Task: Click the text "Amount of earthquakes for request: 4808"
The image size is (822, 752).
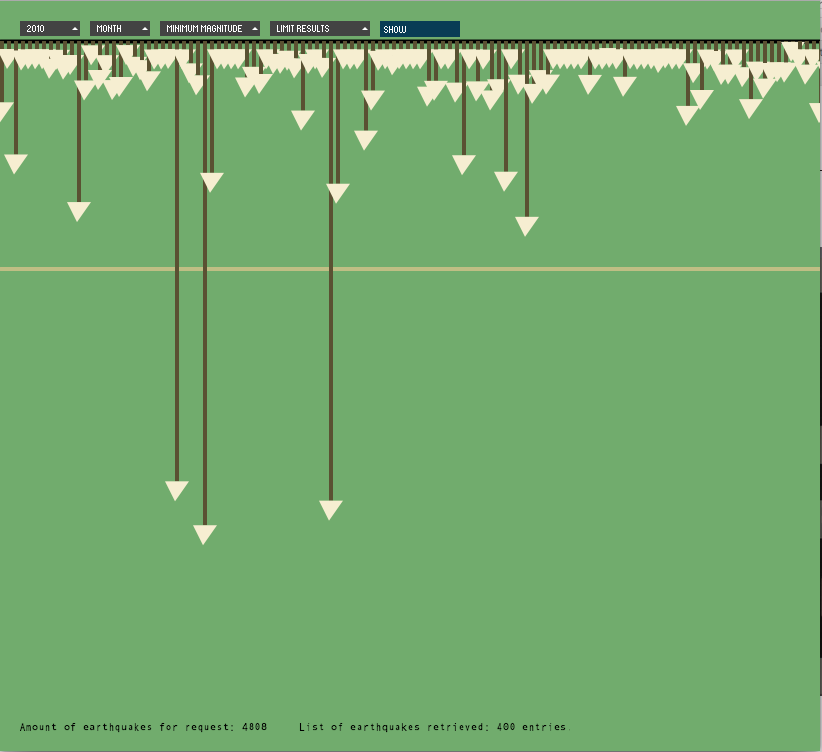Action: (143, 727)
